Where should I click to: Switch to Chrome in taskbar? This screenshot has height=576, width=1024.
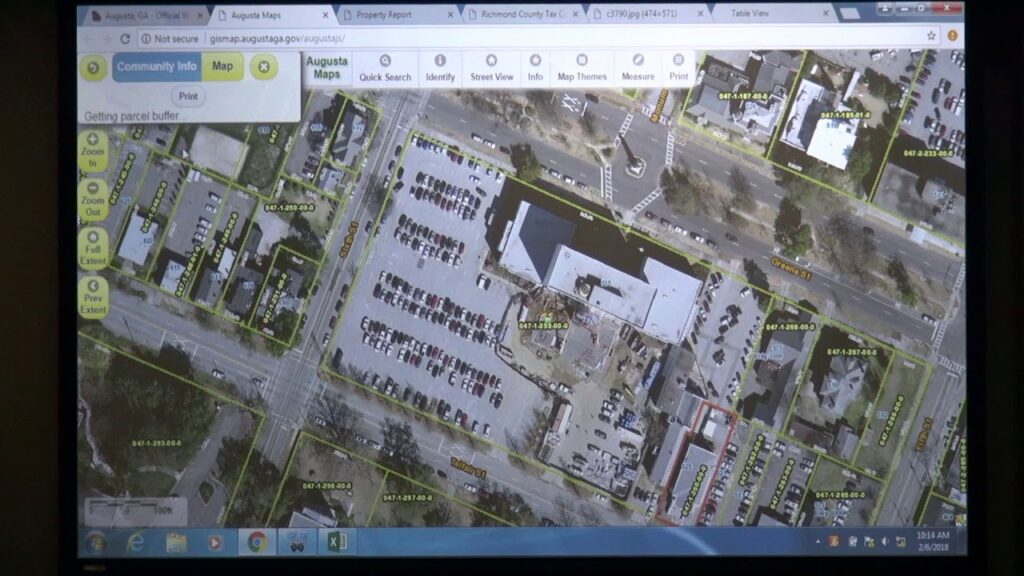pos(257,542)
